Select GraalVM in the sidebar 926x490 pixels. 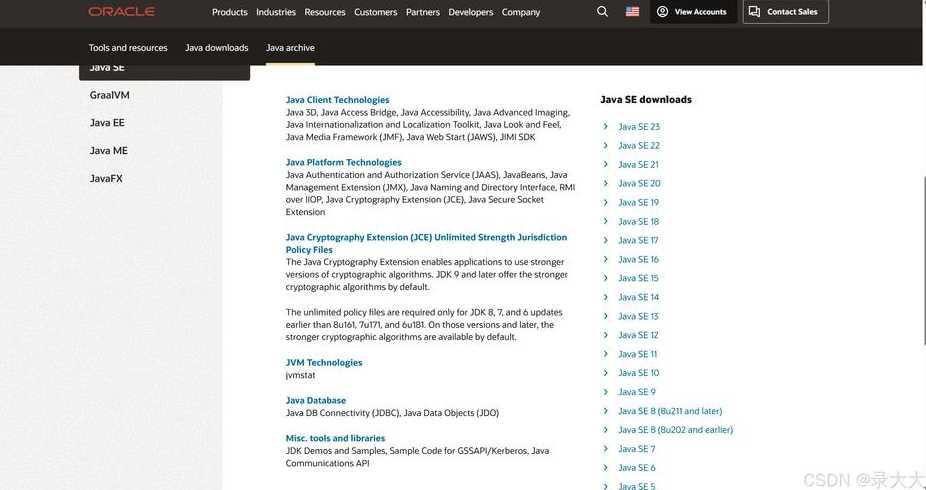pos(109,95)
